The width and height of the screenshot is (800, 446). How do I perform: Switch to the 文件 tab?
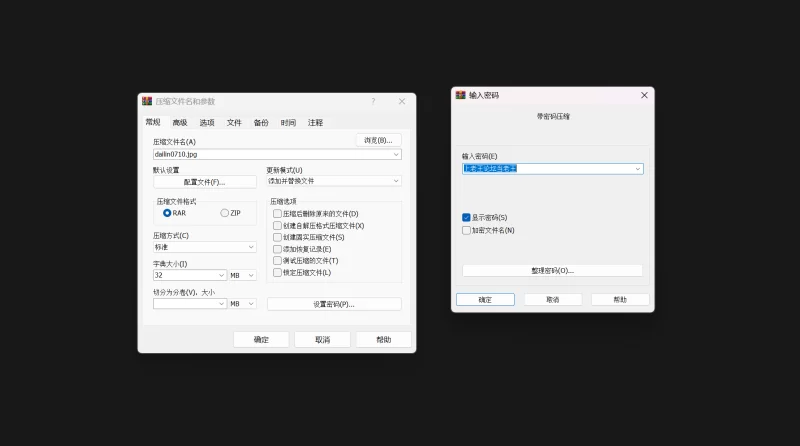[234, 122]
